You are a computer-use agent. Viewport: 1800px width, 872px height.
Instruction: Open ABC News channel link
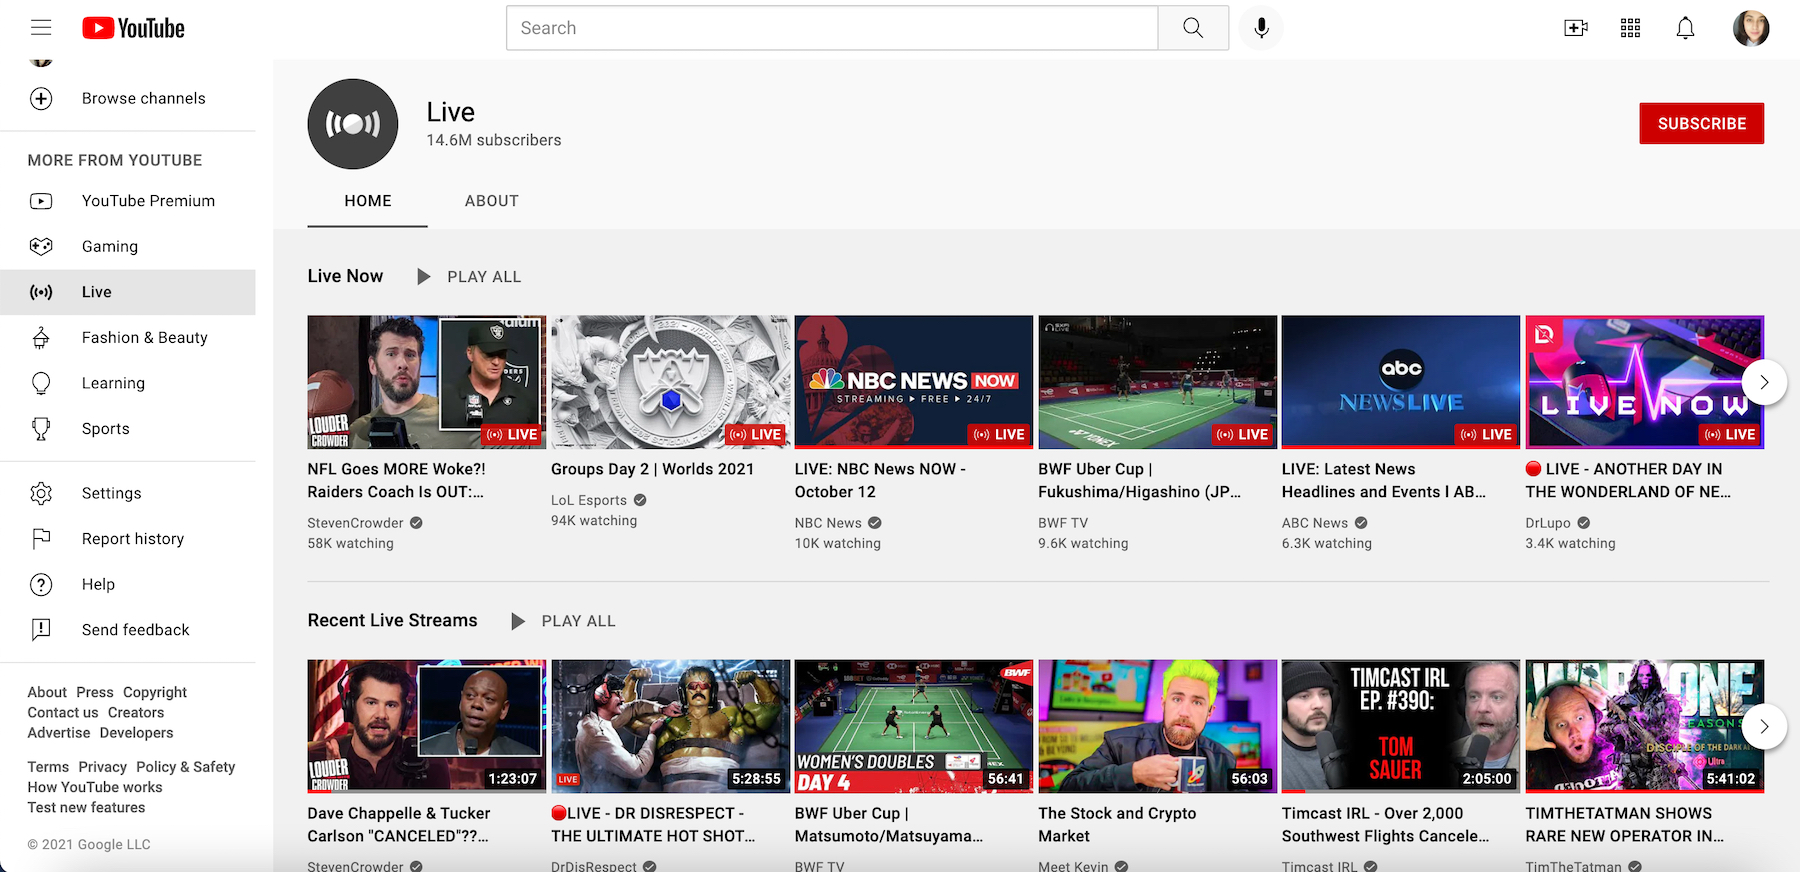(1315, 523)
